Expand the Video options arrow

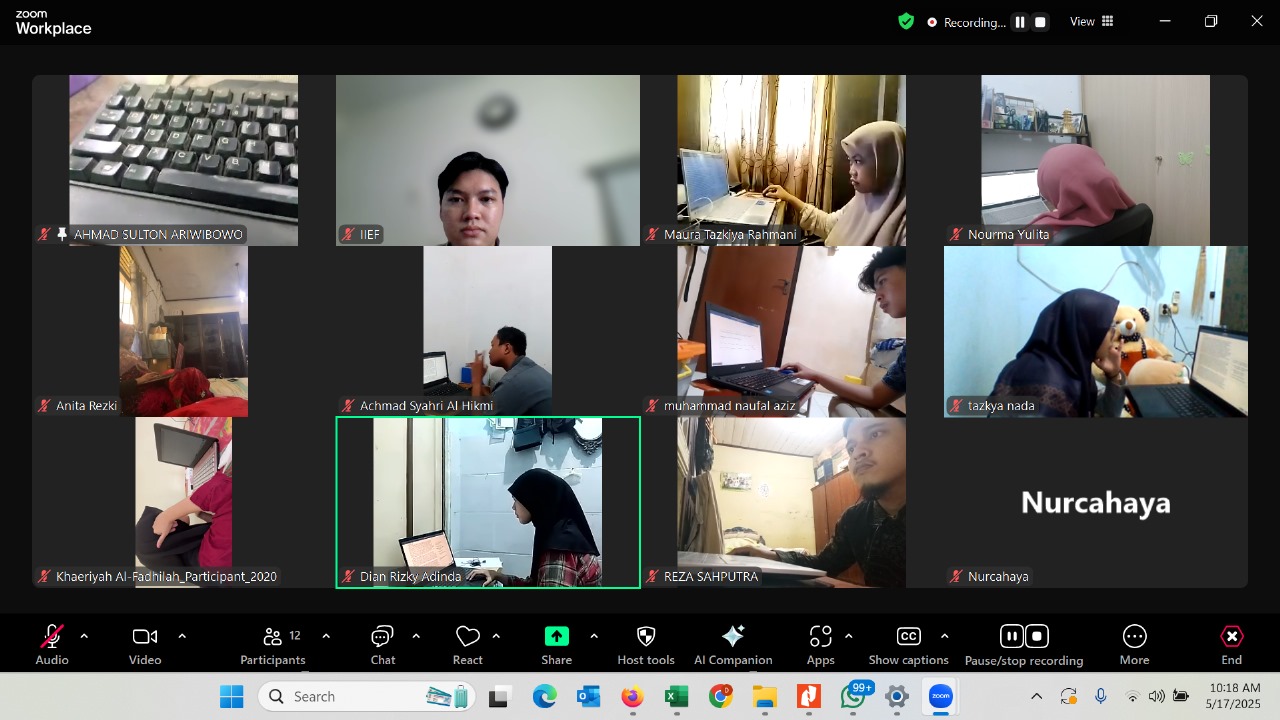click(182, 636)
